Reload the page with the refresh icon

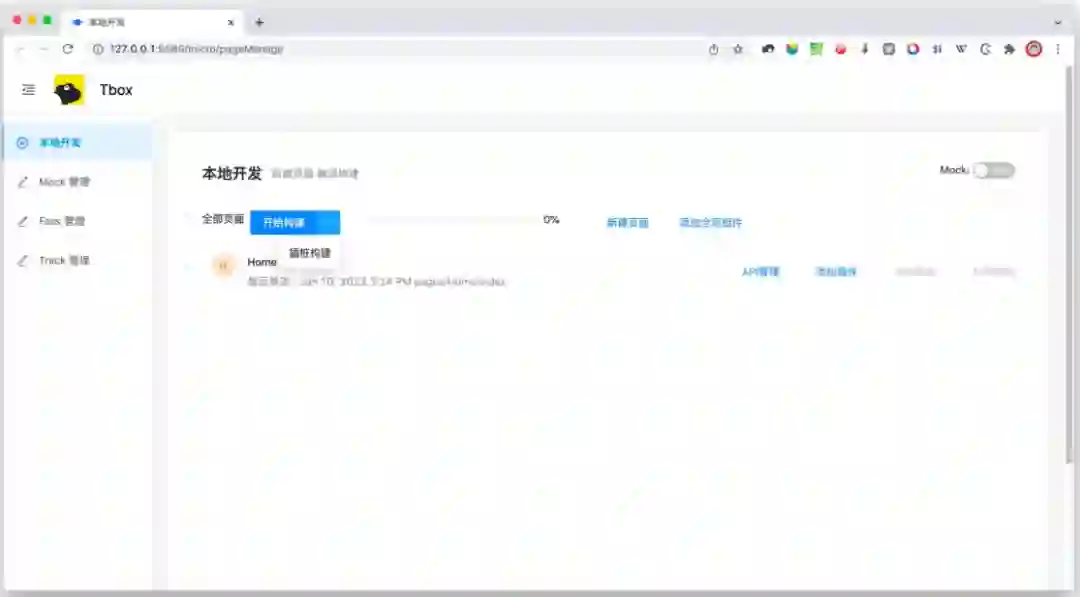pos(68,49)
